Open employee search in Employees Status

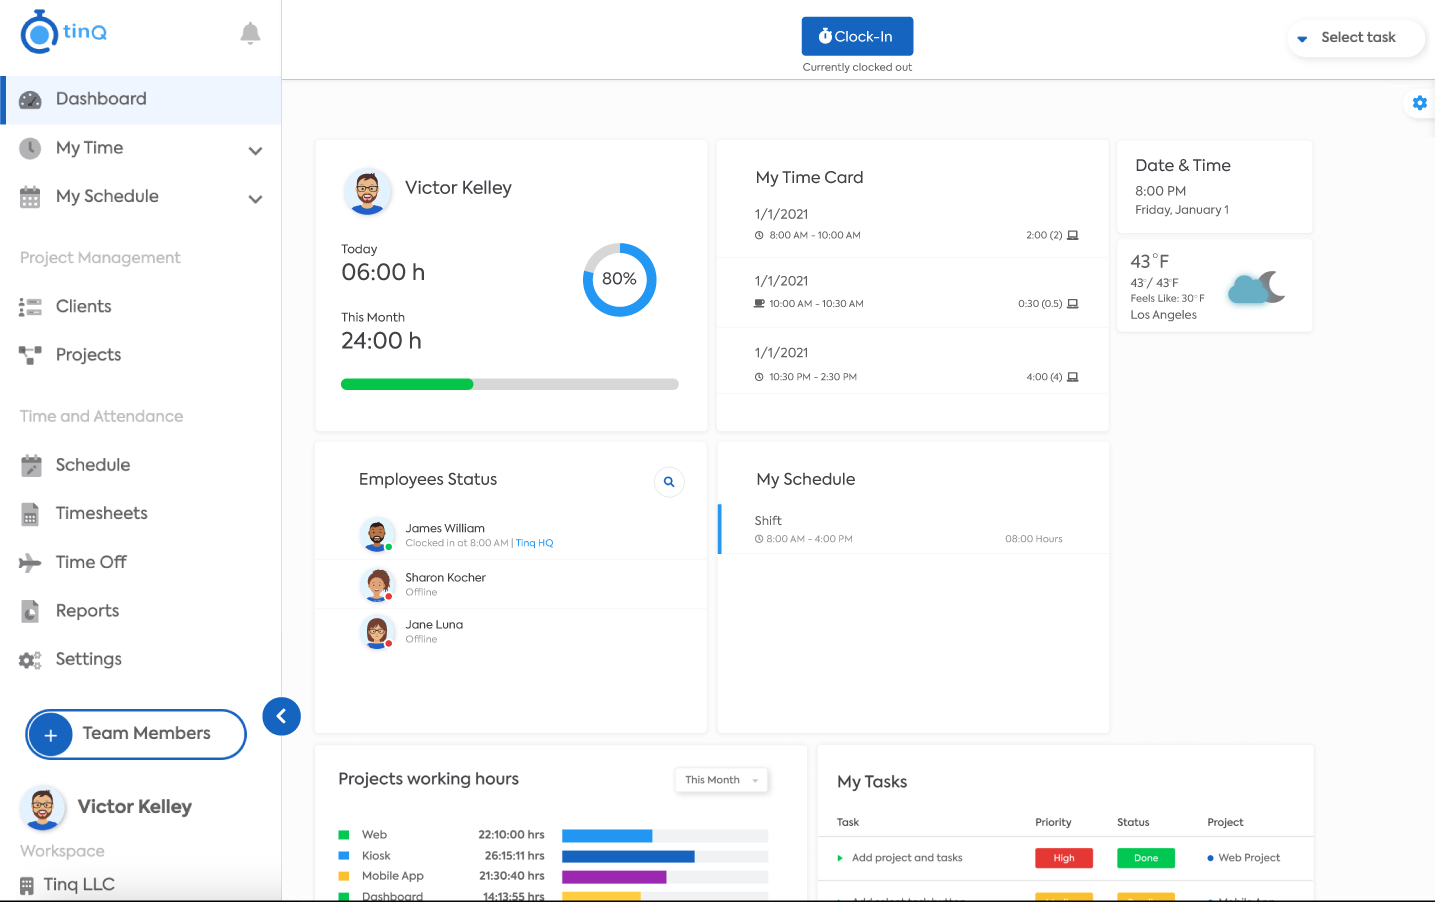[x=668, y=482]
